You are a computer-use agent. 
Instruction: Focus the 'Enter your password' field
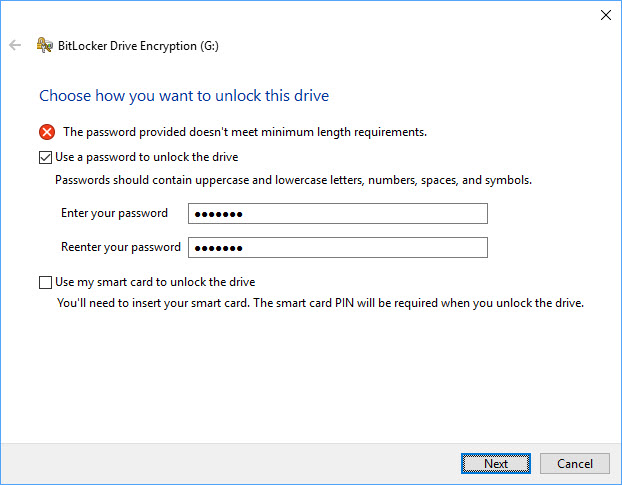pos(338,214)
